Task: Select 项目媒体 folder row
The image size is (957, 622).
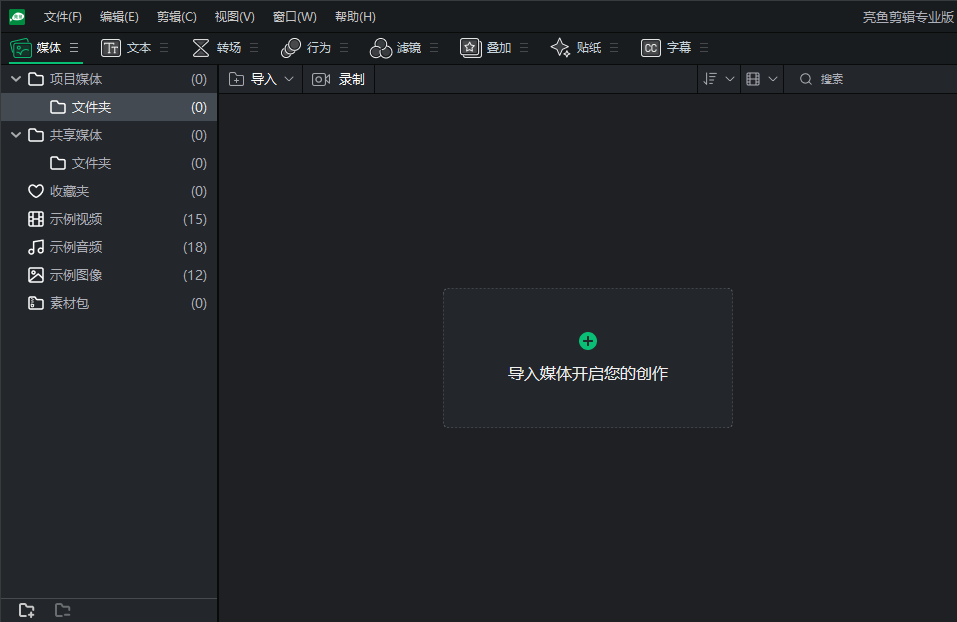Action: coord(109,79)
